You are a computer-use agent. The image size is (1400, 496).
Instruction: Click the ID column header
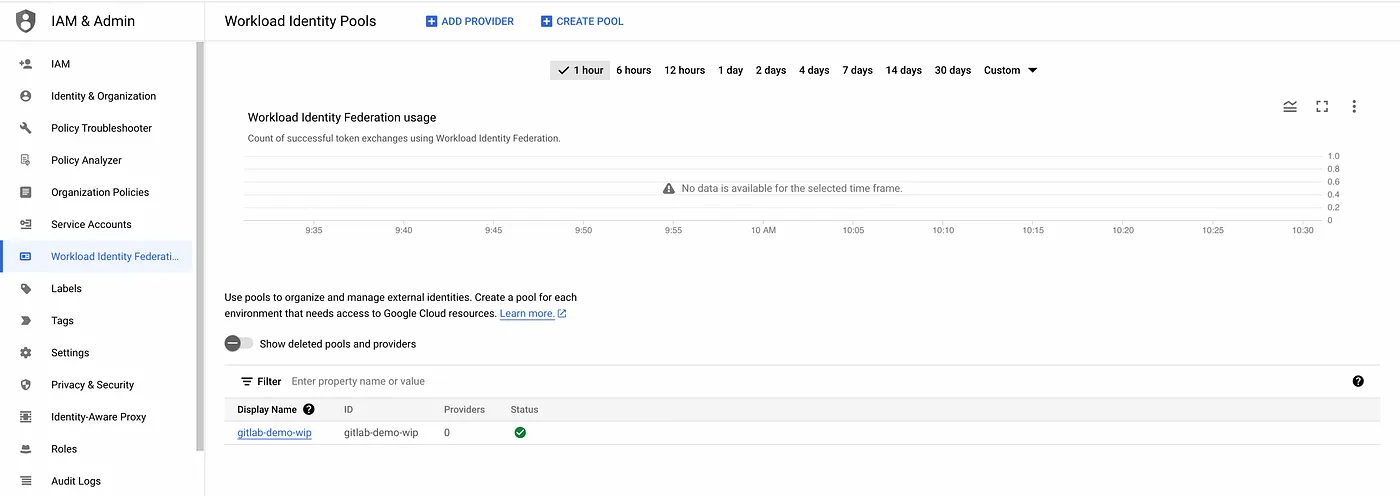click(348, 409)
